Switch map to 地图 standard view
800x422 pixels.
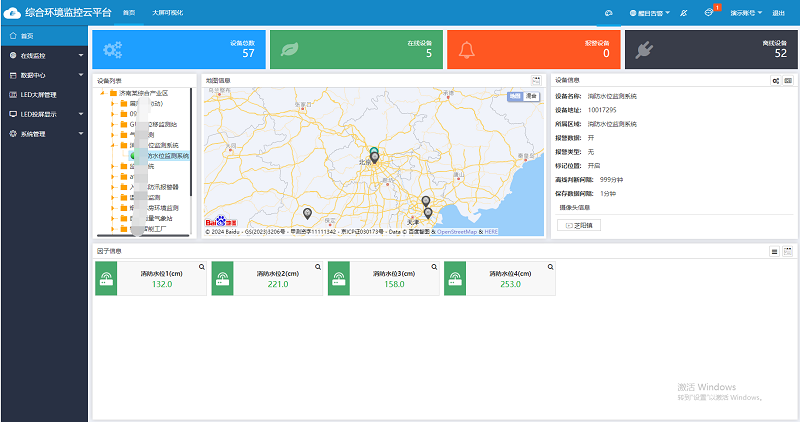point(515,96)
